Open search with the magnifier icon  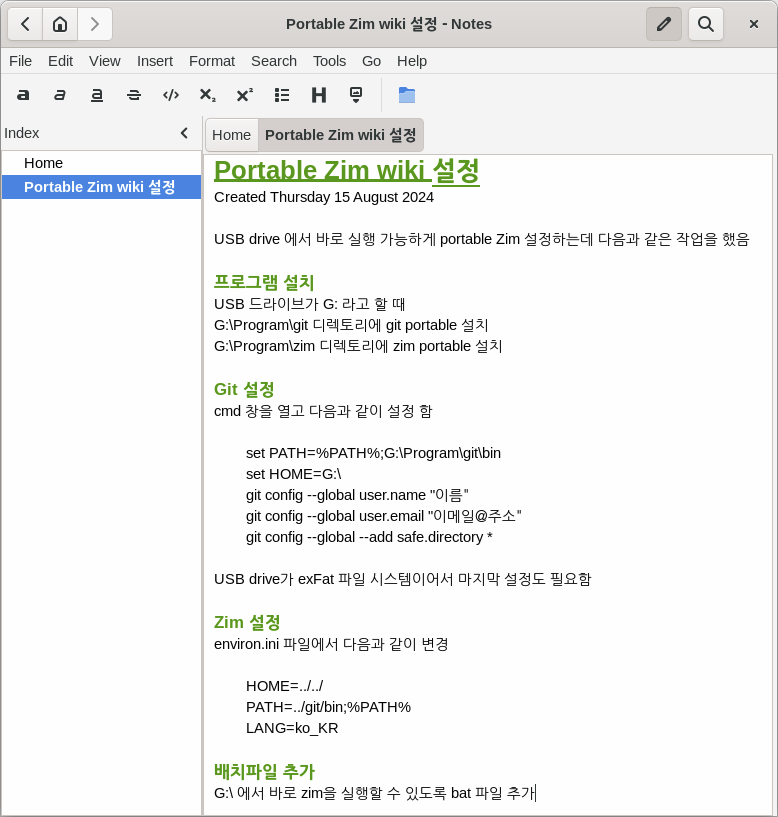click(x=706, y=24)
